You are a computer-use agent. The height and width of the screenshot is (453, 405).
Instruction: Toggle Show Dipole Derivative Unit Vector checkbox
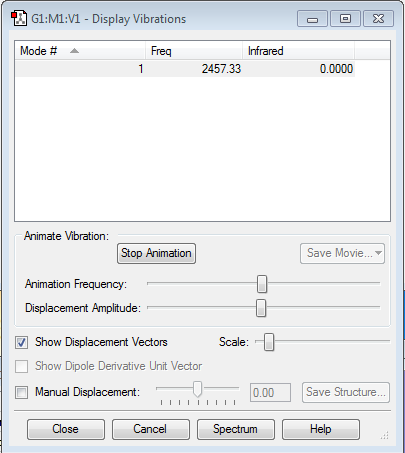tap(22, 366)
